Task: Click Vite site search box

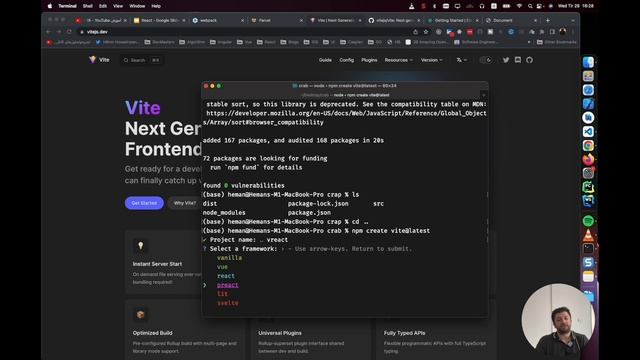Action: [142, 60]
